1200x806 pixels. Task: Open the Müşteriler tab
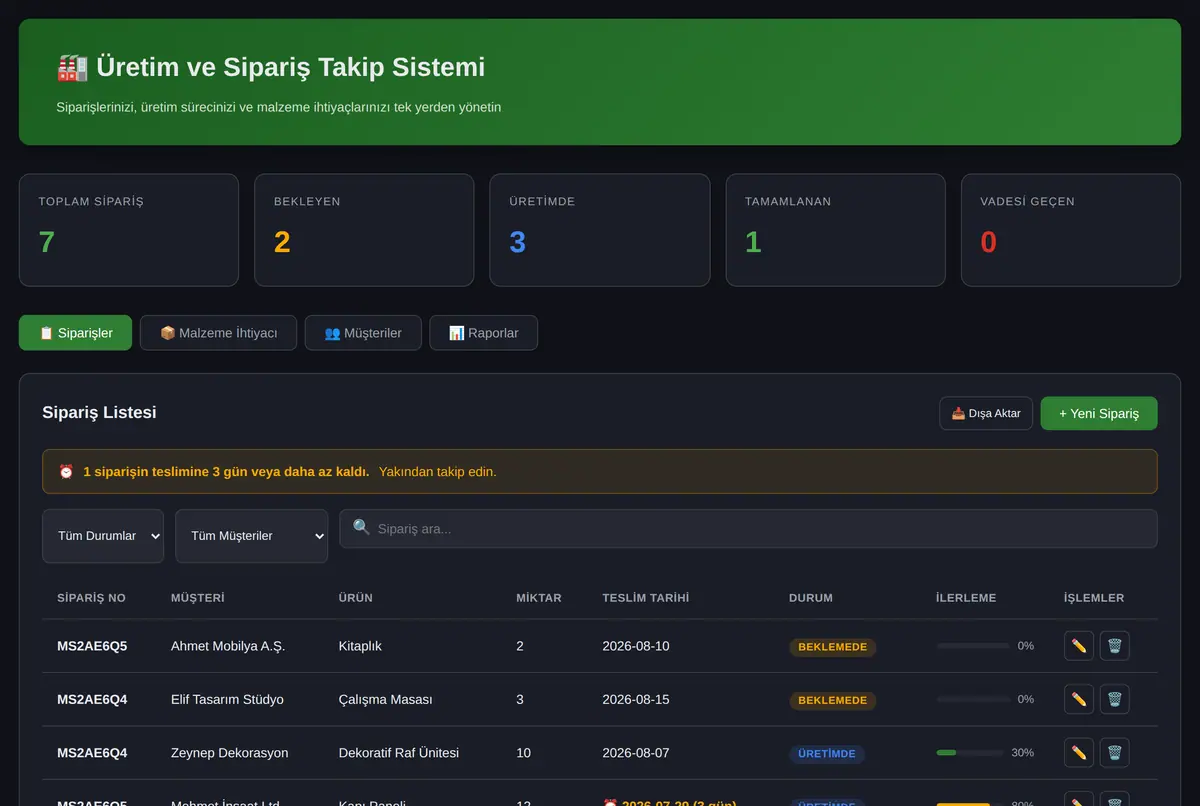(x=363, y=333)
